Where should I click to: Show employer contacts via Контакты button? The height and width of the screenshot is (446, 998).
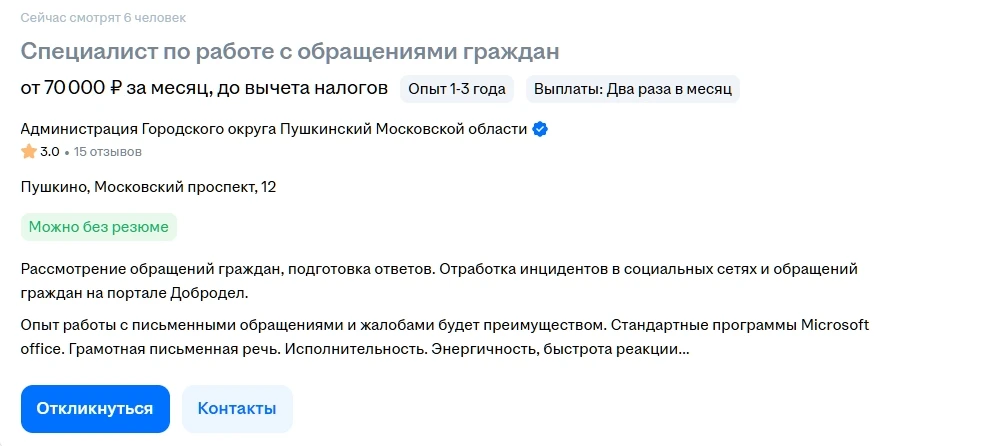[237, 408]
